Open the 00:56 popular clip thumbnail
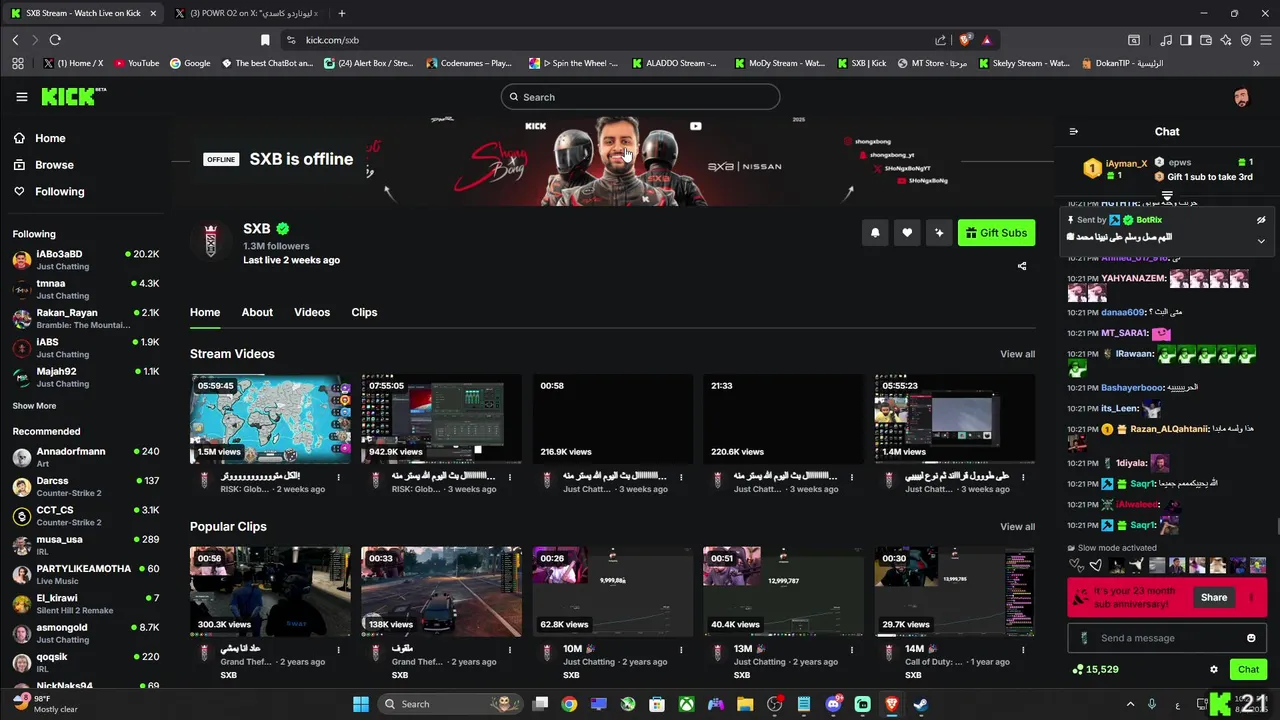 coord(270,591)
